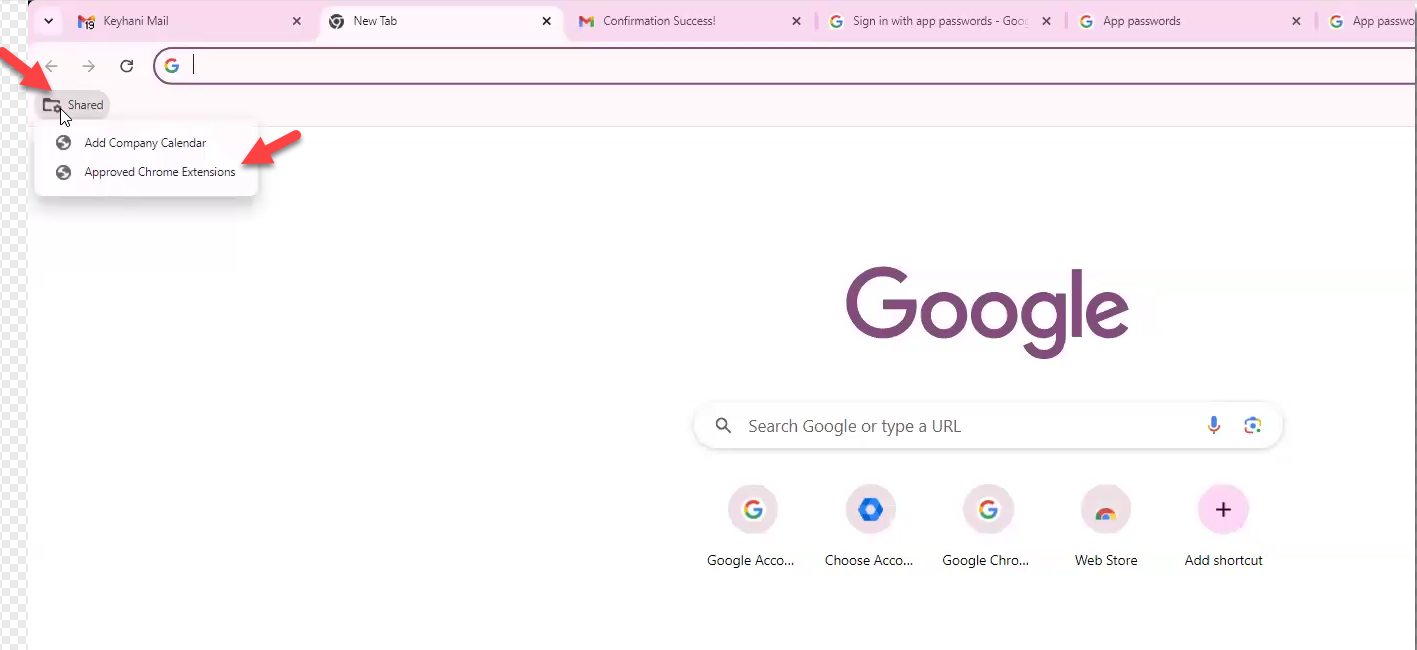
Task: Open the Sign in with app passwords tab
Action: [940, 21]
